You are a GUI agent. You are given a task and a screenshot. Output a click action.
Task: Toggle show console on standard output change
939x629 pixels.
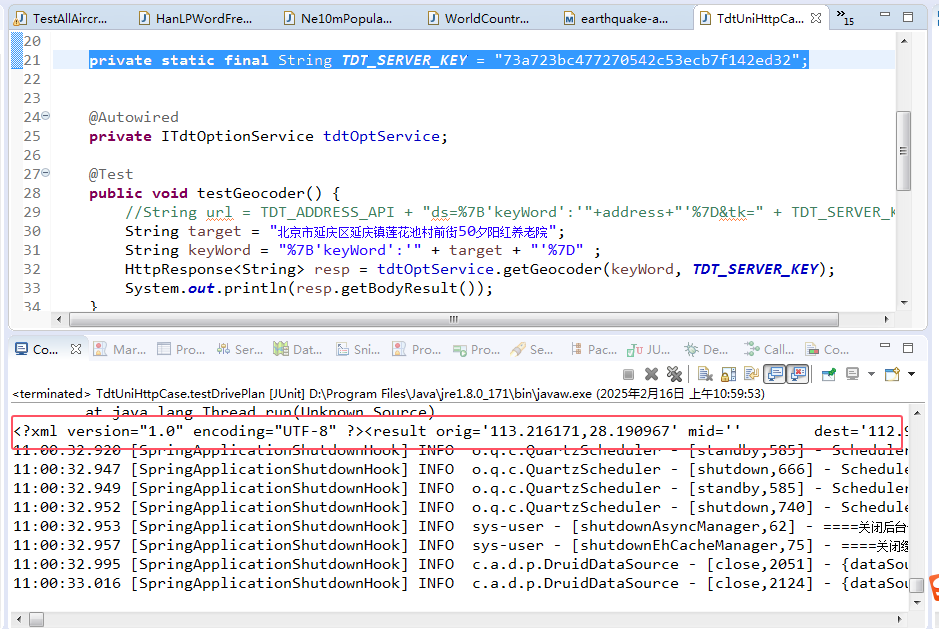coord(774,374)
